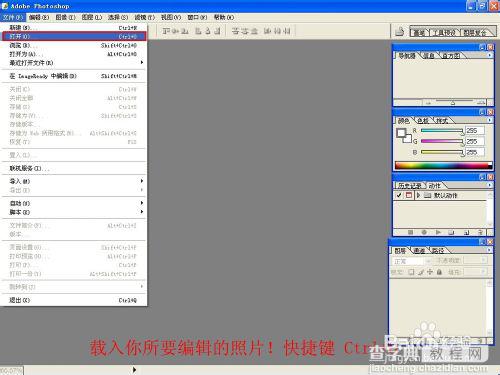
Task: Create new action with the panel icon
Action: point(466,232)
